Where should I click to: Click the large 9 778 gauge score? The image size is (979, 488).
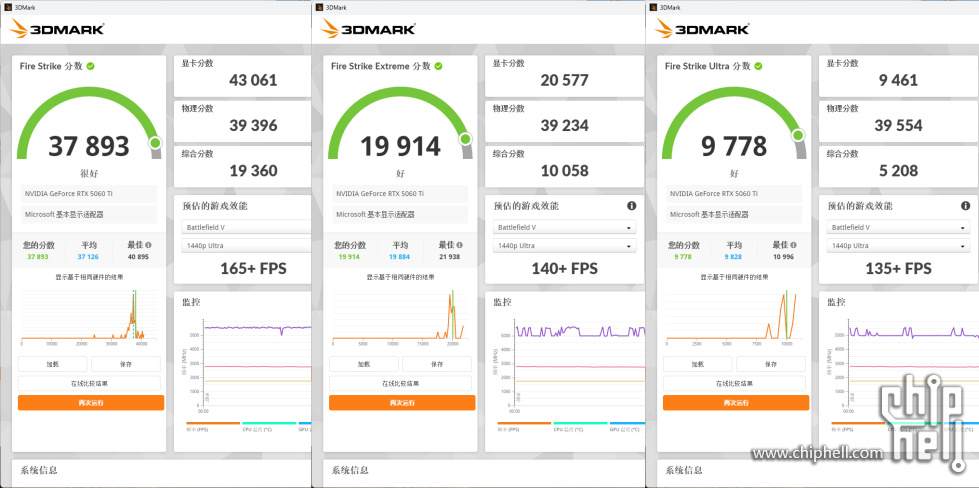pyautogui.click(x=734, y=147)
